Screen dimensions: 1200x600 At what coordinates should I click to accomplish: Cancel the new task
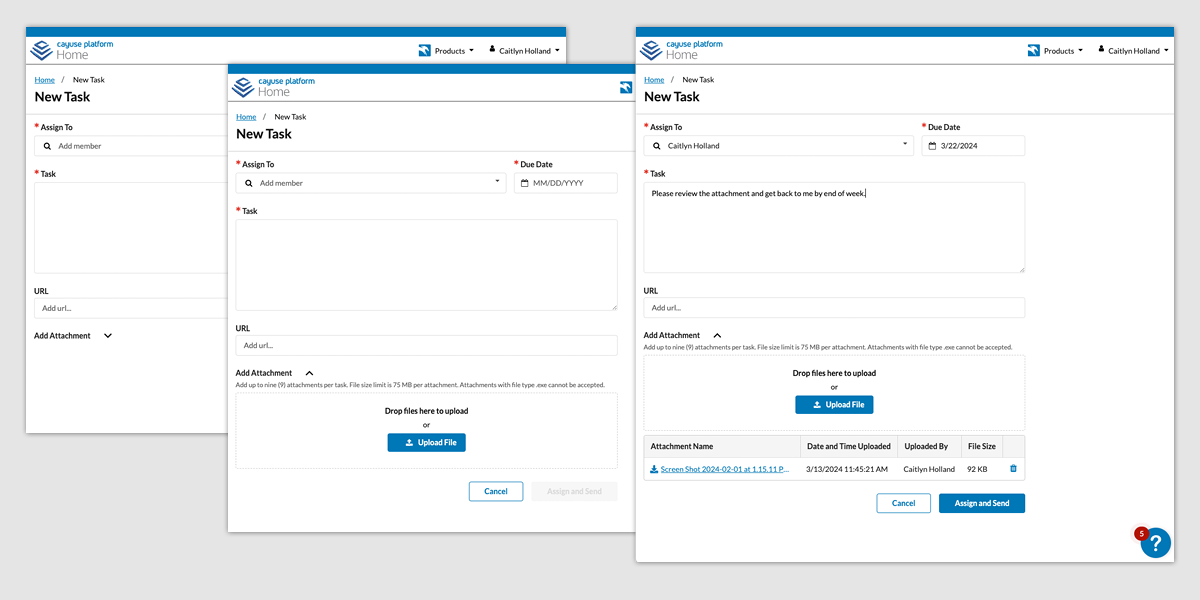coord(903,503)
